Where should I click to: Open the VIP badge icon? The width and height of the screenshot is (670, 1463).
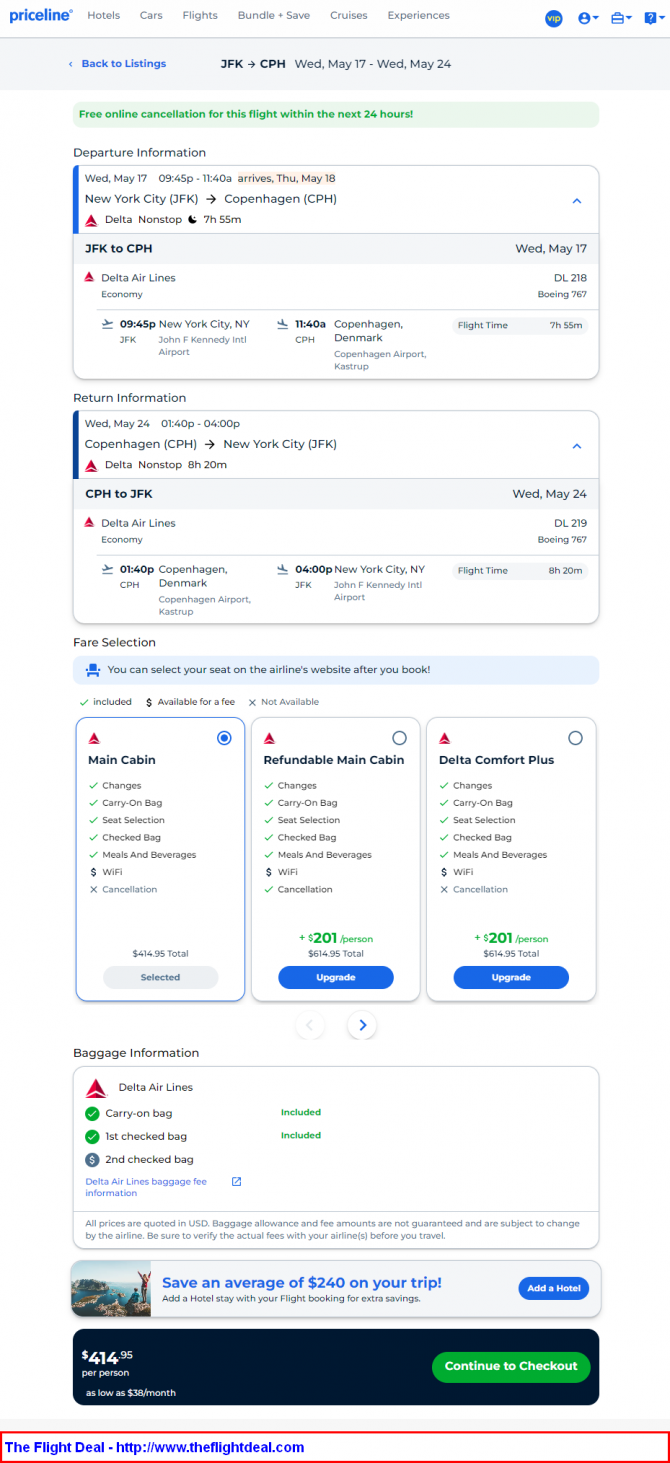(553, 18)
